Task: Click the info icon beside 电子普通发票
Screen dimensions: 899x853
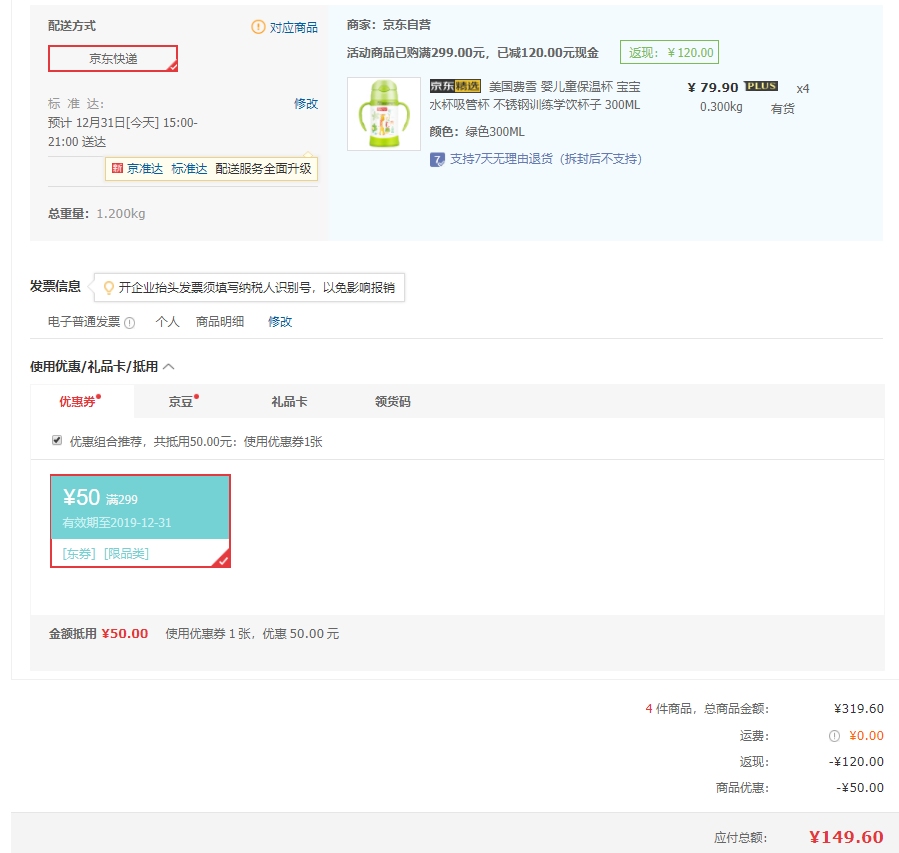Action: pyautogui.click(x=130, y=323)
